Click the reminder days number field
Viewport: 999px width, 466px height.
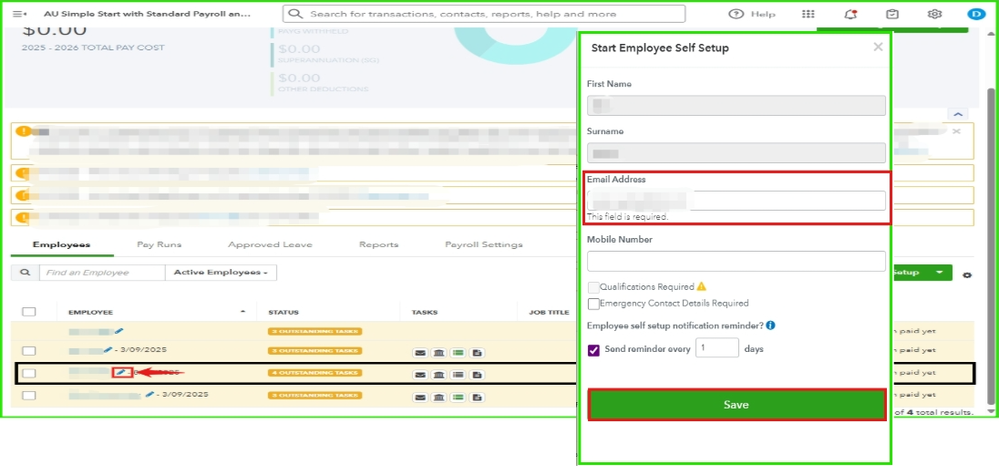[x=717, y=348]
